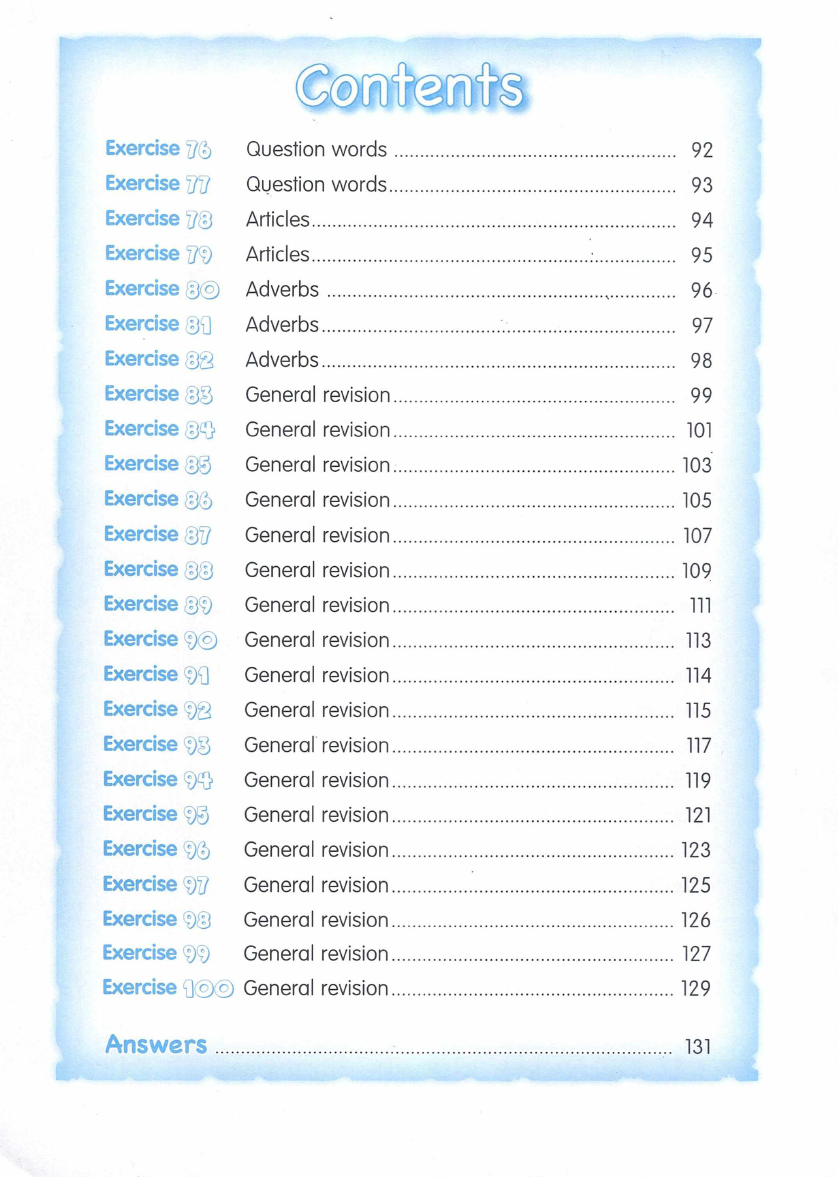Select page number 126
Image resolution: width=838 pixels, height=1177 pixels.
coord(696,920)
